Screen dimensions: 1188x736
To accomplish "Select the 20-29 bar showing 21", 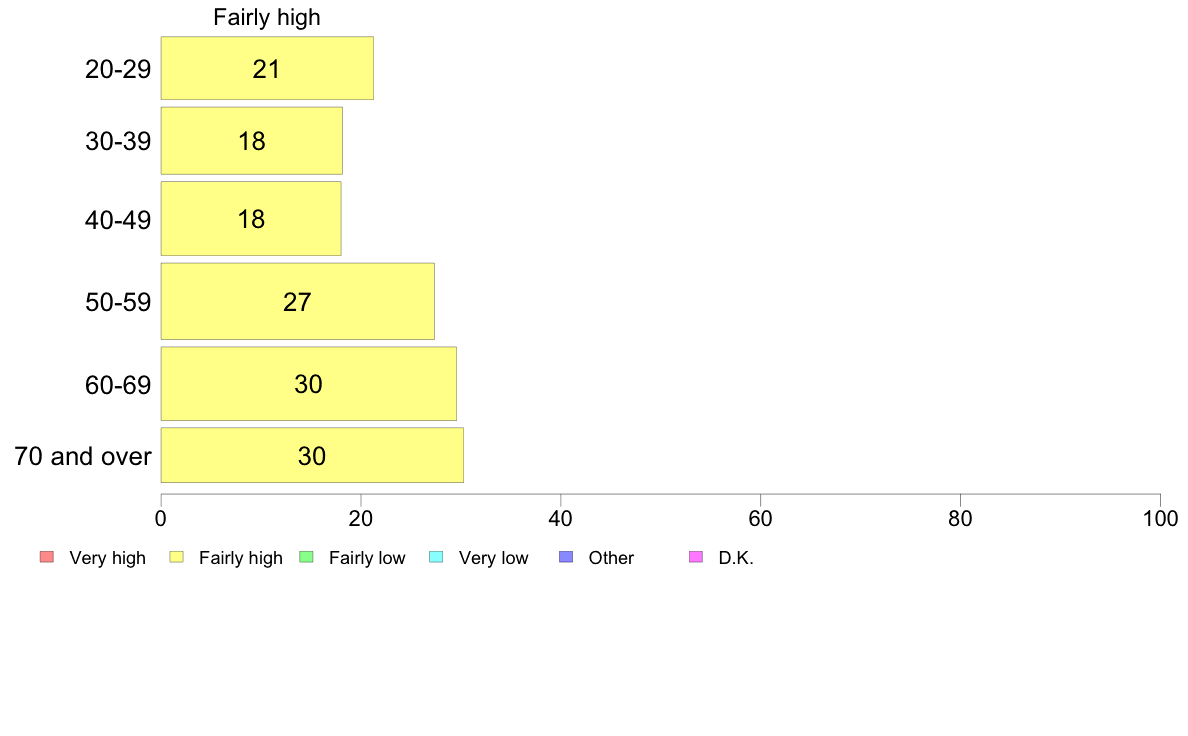I will (x=267, y=68).
